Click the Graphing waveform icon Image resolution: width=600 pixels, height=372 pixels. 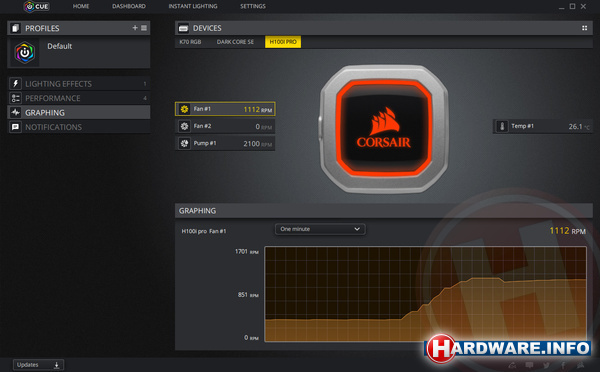tap(15, 112)
